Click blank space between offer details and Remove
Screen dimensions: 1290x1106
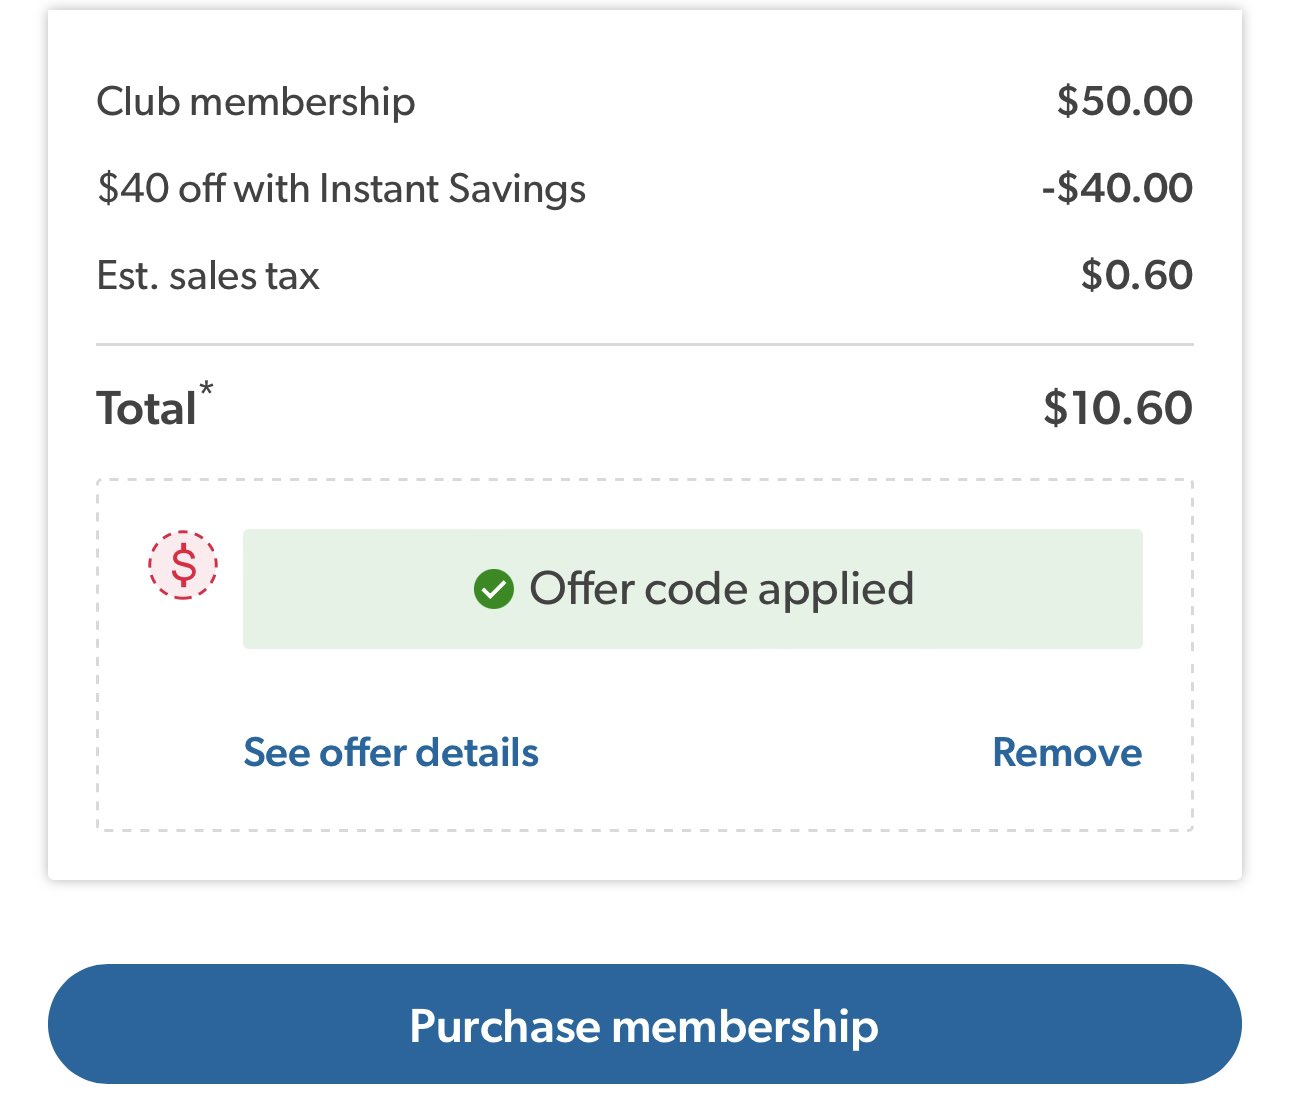(x=765, y=752)
